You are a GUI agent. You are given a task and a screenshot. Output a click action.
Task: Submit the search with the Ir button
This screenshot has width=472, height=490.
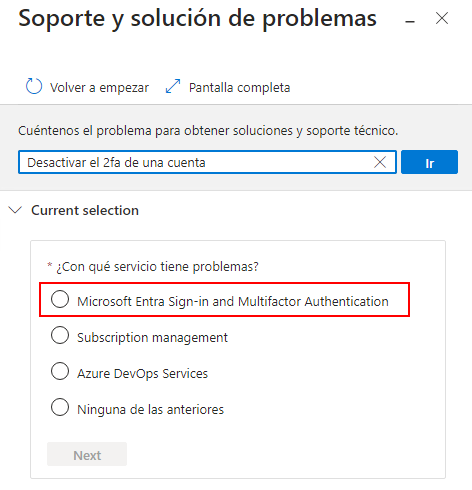tap(429, 162)
